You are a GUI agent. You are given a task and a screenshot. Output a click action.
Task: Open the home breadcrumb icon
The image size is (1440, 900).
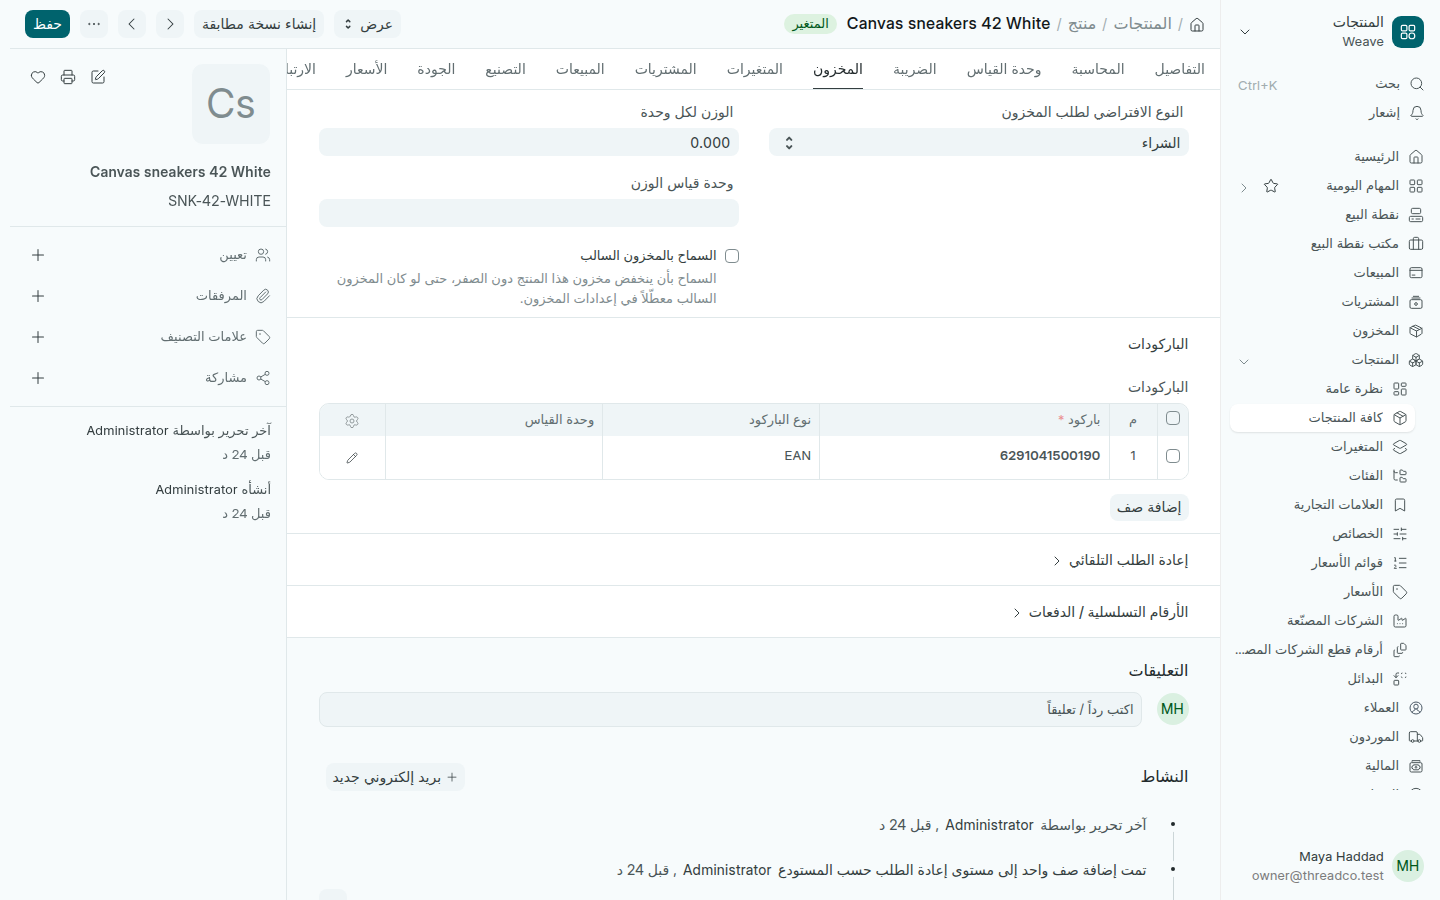pyautogui.click(x=1197, y=24)
